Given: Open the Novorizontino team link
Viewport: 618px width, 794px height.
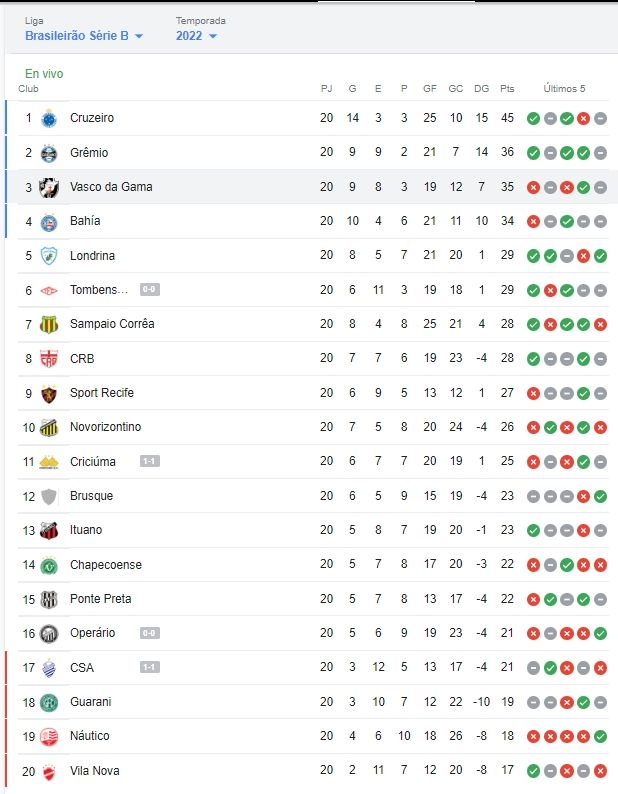Looking at the screenshot, I should click(x=105, y=427).
